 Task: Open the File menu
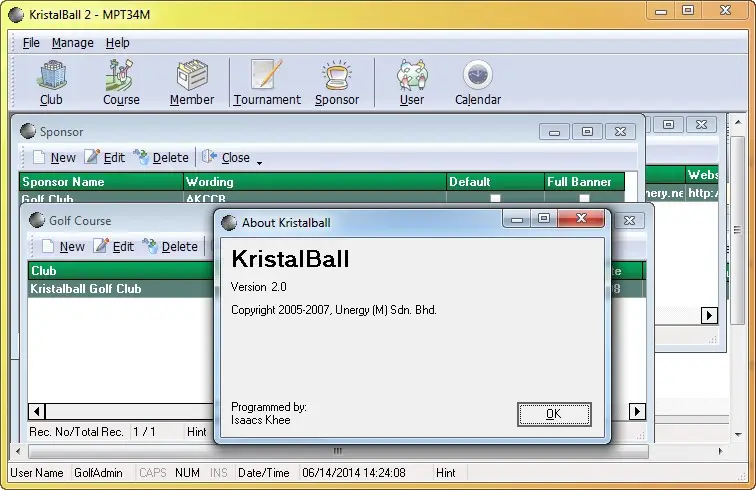[x=31, y=43]
